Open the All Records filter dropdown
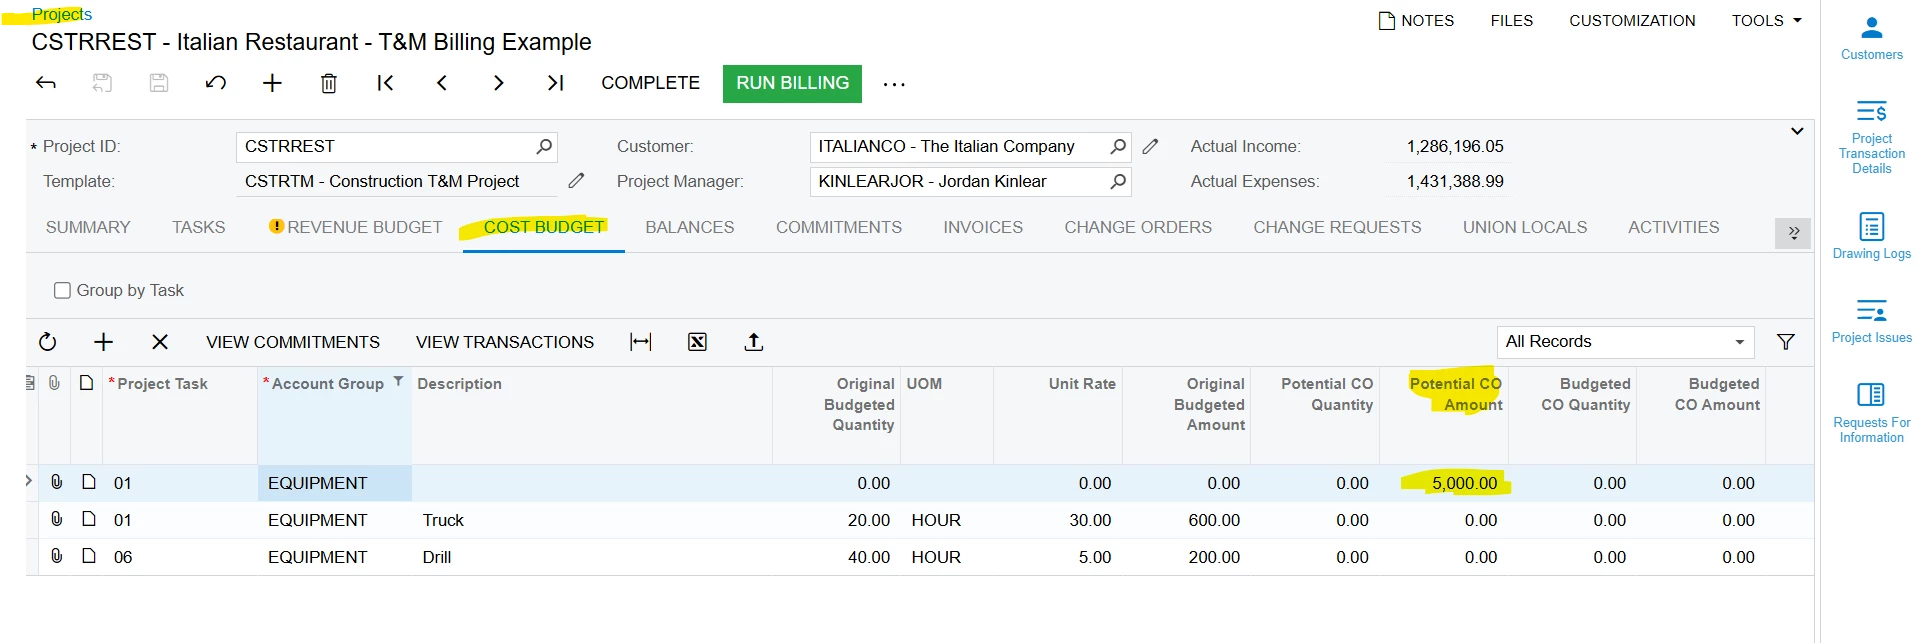The height and width of the screenshot is (643, 1918). click(1625, 342)
